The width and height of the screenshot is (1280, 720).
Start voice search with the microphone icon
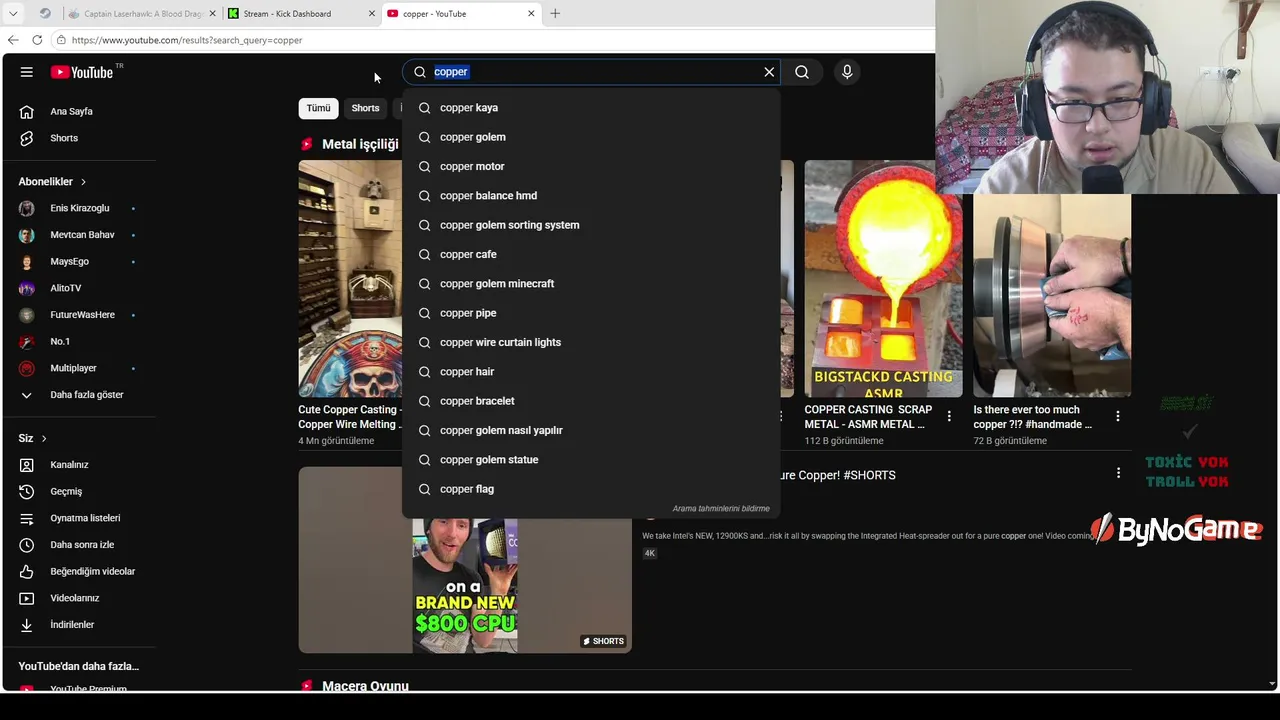pyautogui.click(x=847, y=72)
